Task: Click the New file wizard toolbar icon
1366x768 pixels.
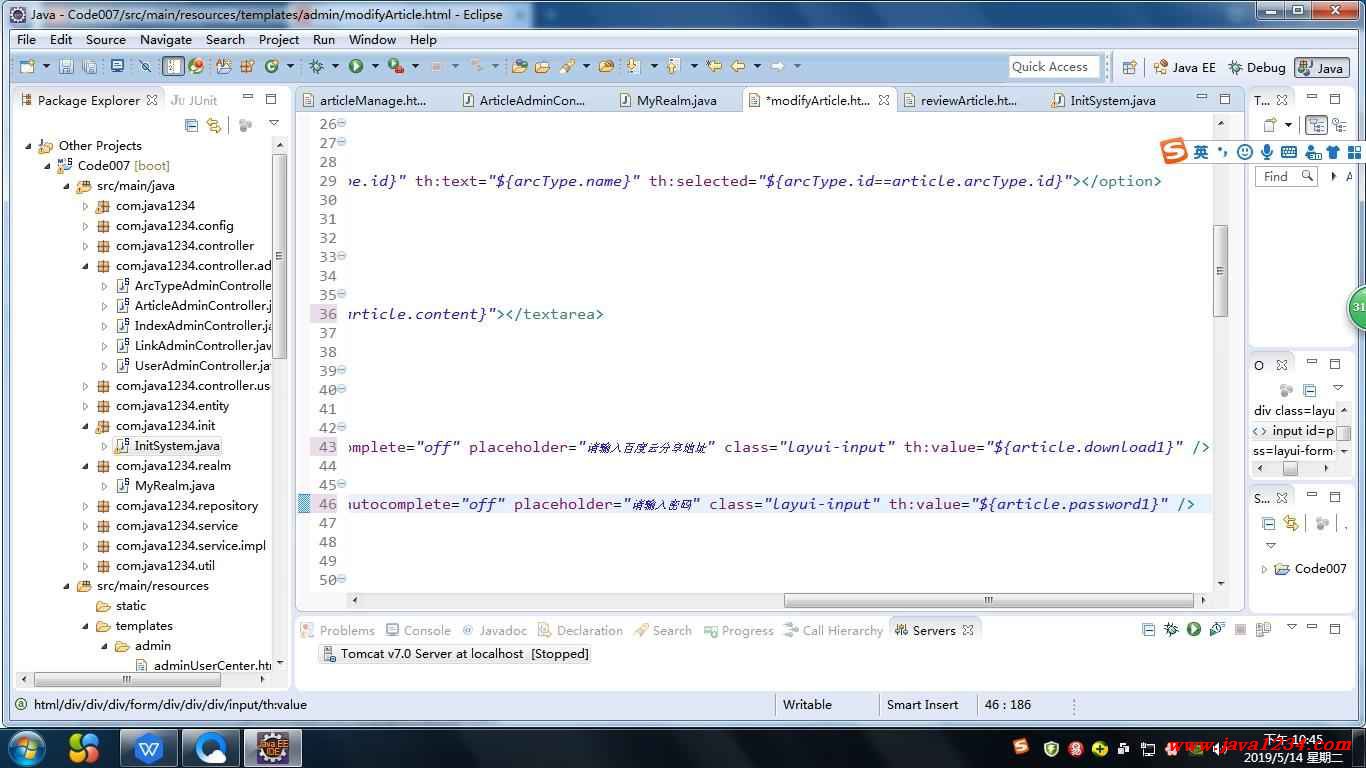Action: pos(27,67)
